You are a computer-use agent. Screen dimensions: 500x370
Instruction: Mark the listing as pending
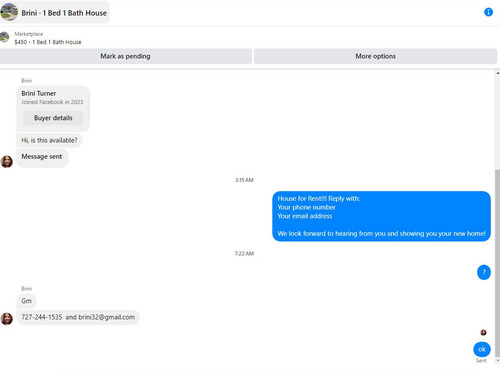tap(125, 56)
